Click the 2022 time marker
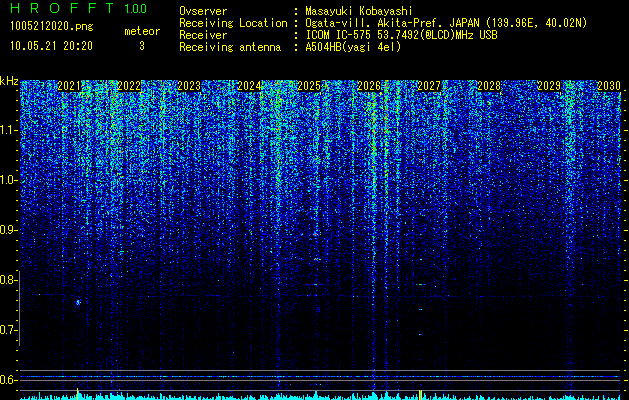 [x=129, y=86]
